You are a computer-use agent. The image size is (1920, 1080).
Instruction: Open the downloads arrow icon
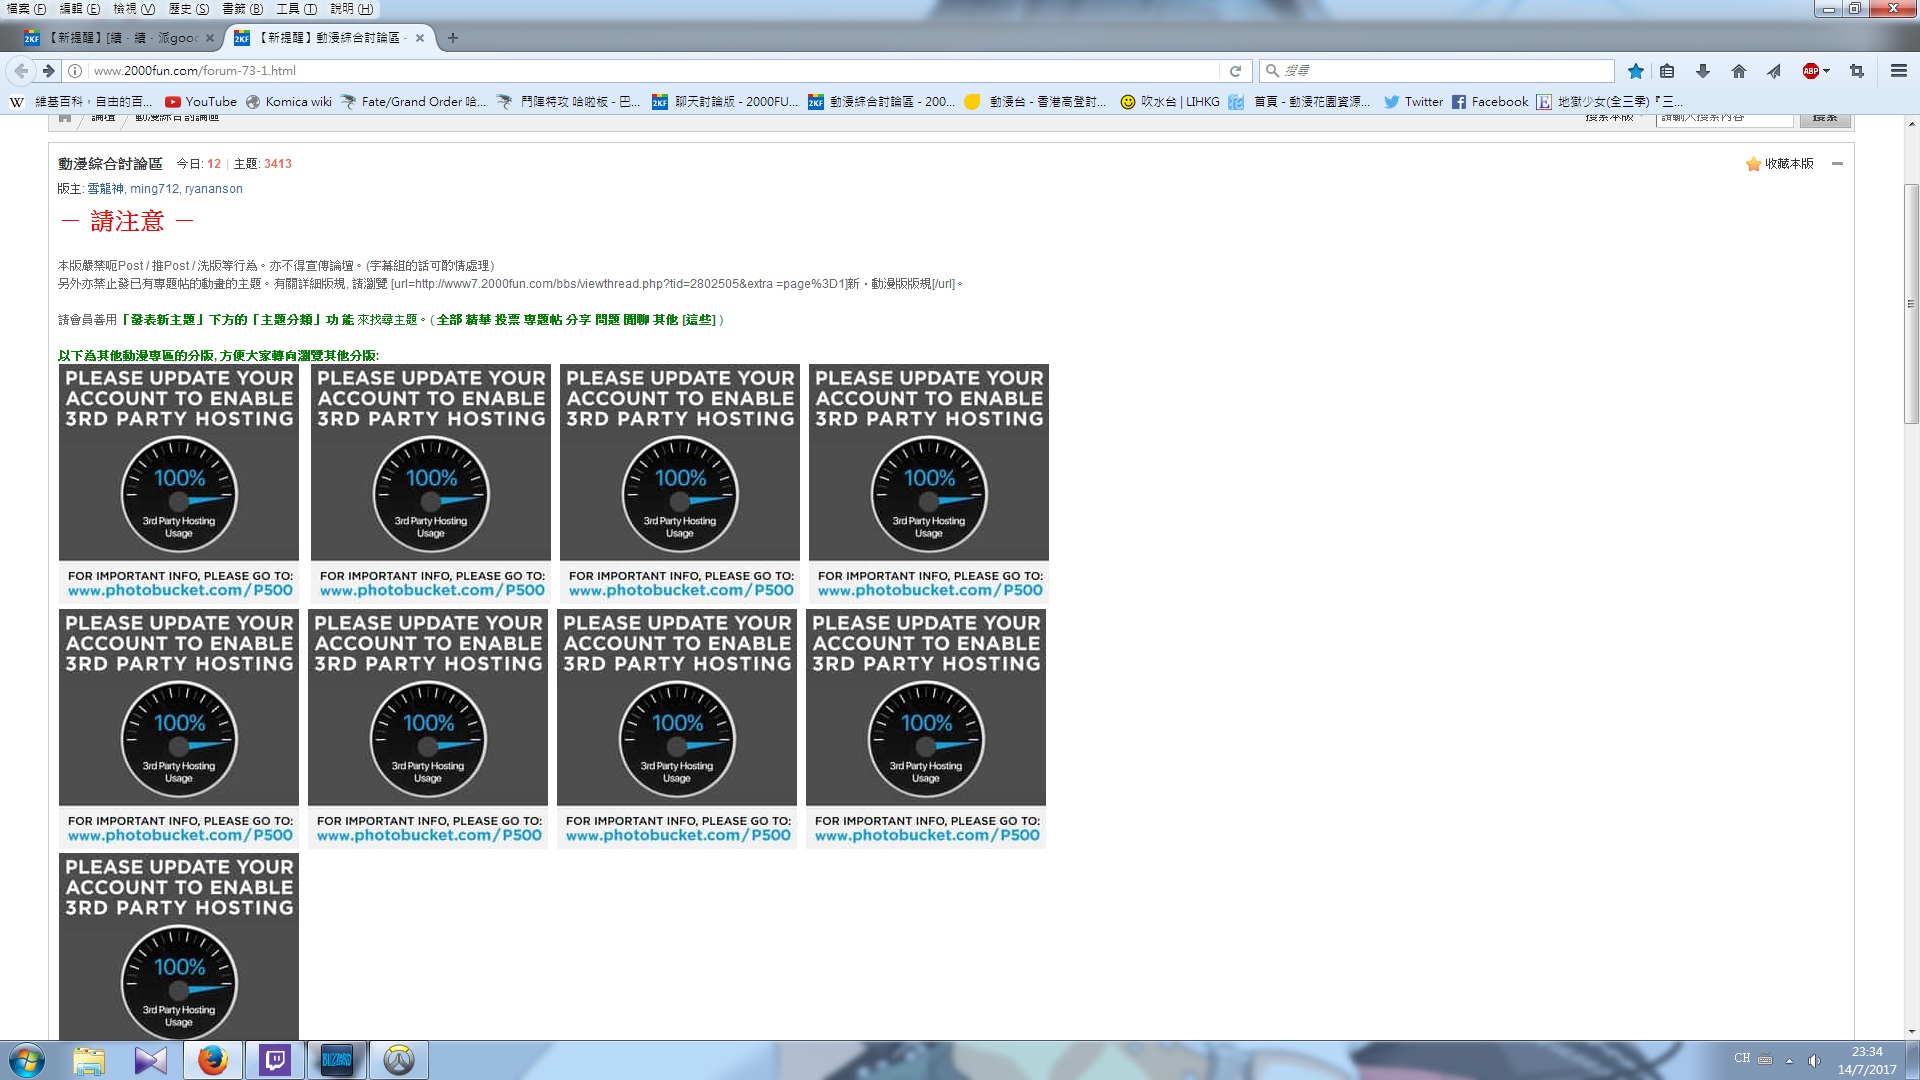pos(1702,71)
